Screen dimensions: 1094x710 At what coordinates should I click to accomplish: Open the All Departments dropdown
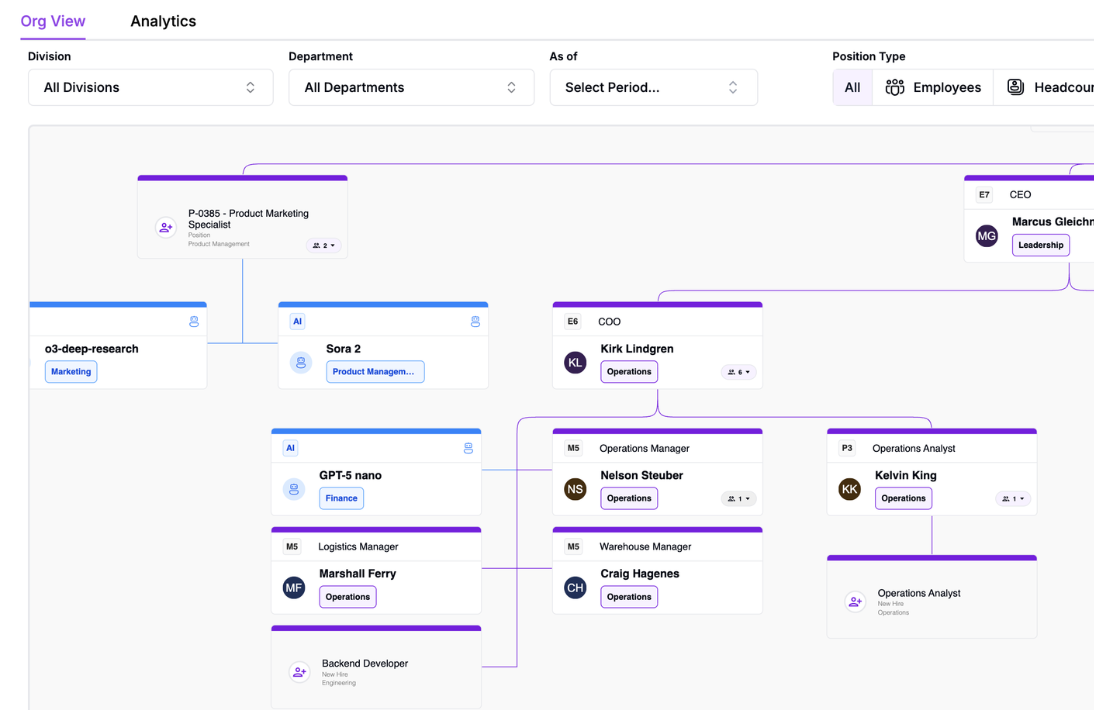coord(411,87)
